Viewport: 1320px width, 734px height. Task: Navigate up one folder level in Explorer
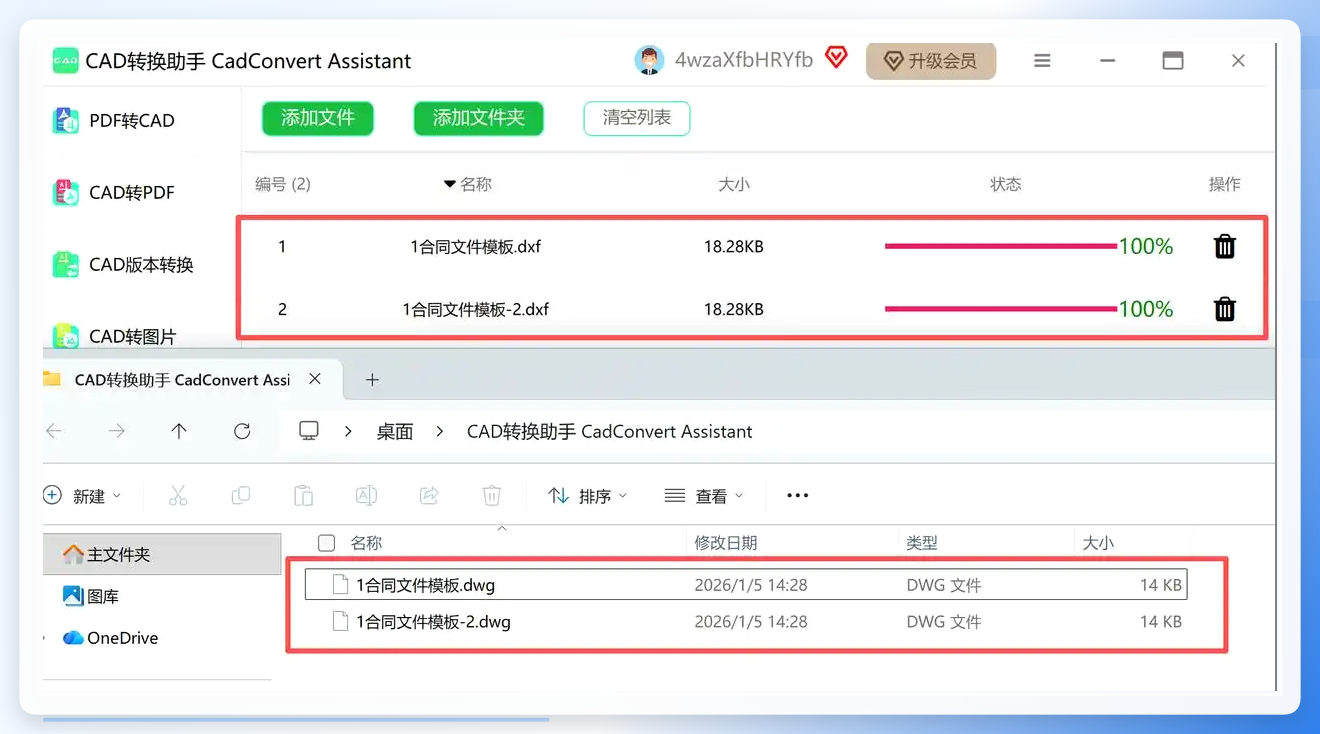(179, 431)
